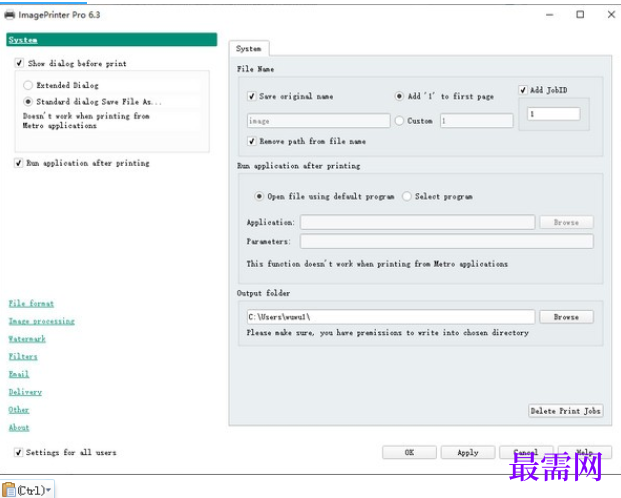This screenshot has width=621, height=498.
Task: Open the Other settings link
Action: click(19, 410)
